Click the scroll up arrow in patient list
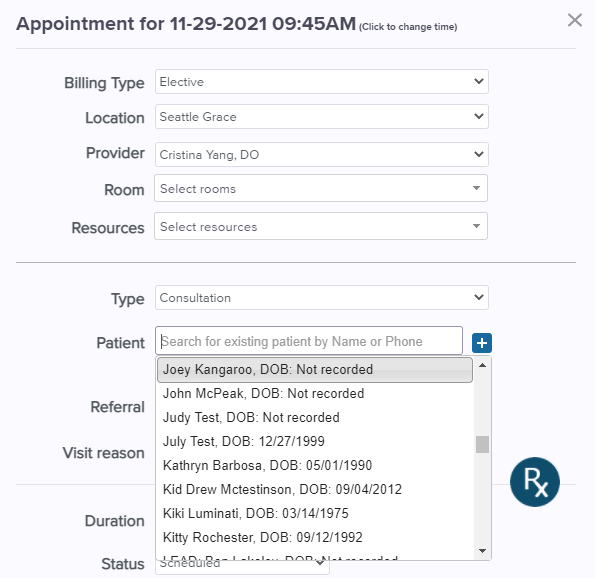 482,365
